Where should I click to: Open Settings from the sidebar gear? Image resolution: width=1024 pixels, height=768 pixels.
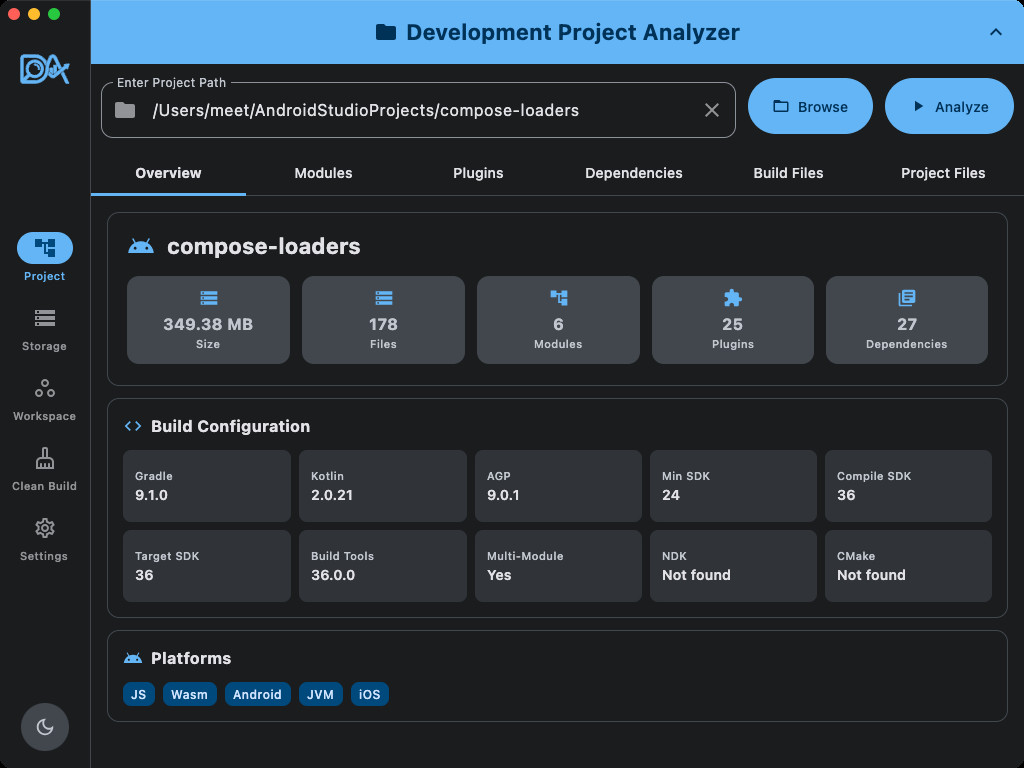[44, 539]
